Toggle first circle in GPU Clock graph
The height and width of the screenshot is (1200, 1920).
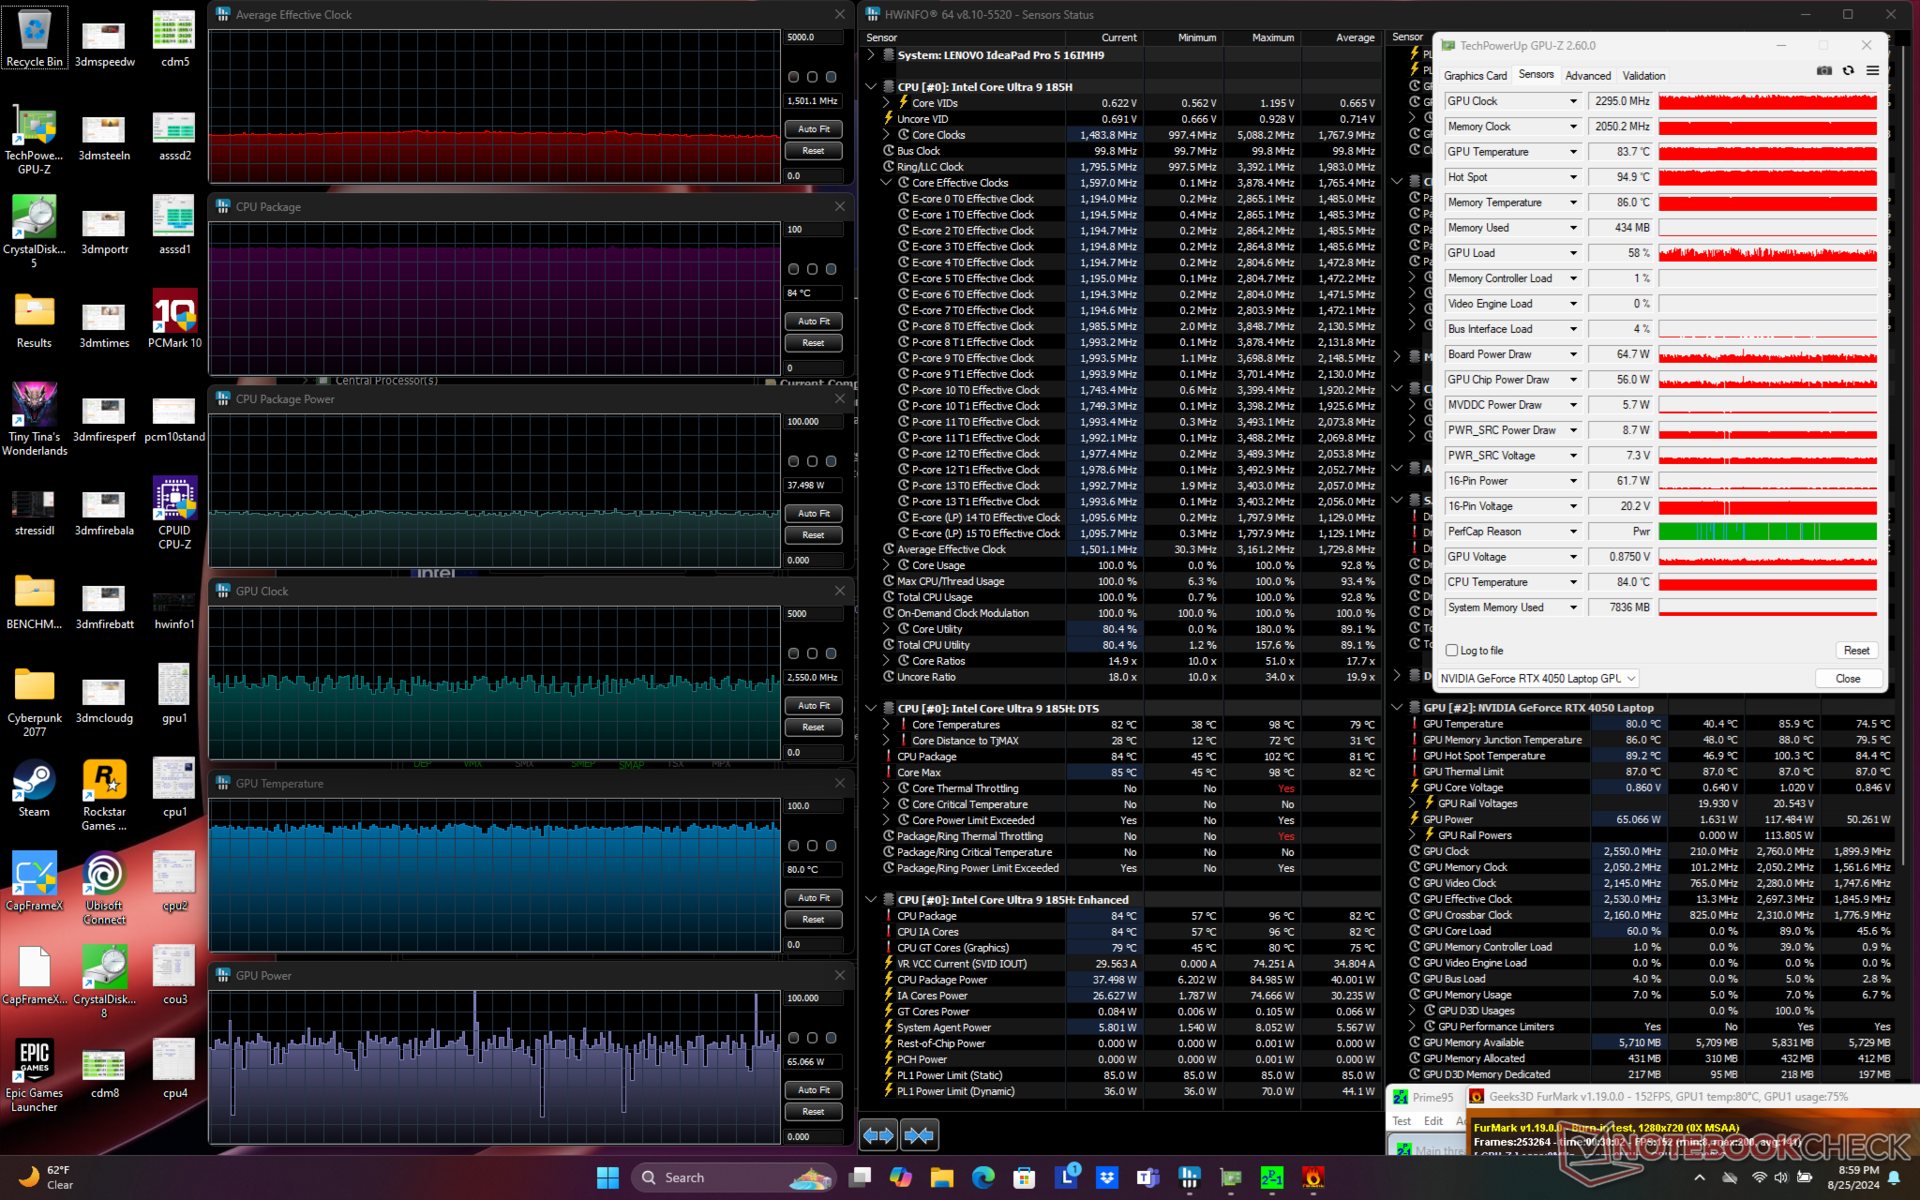(x=793, y=654)
